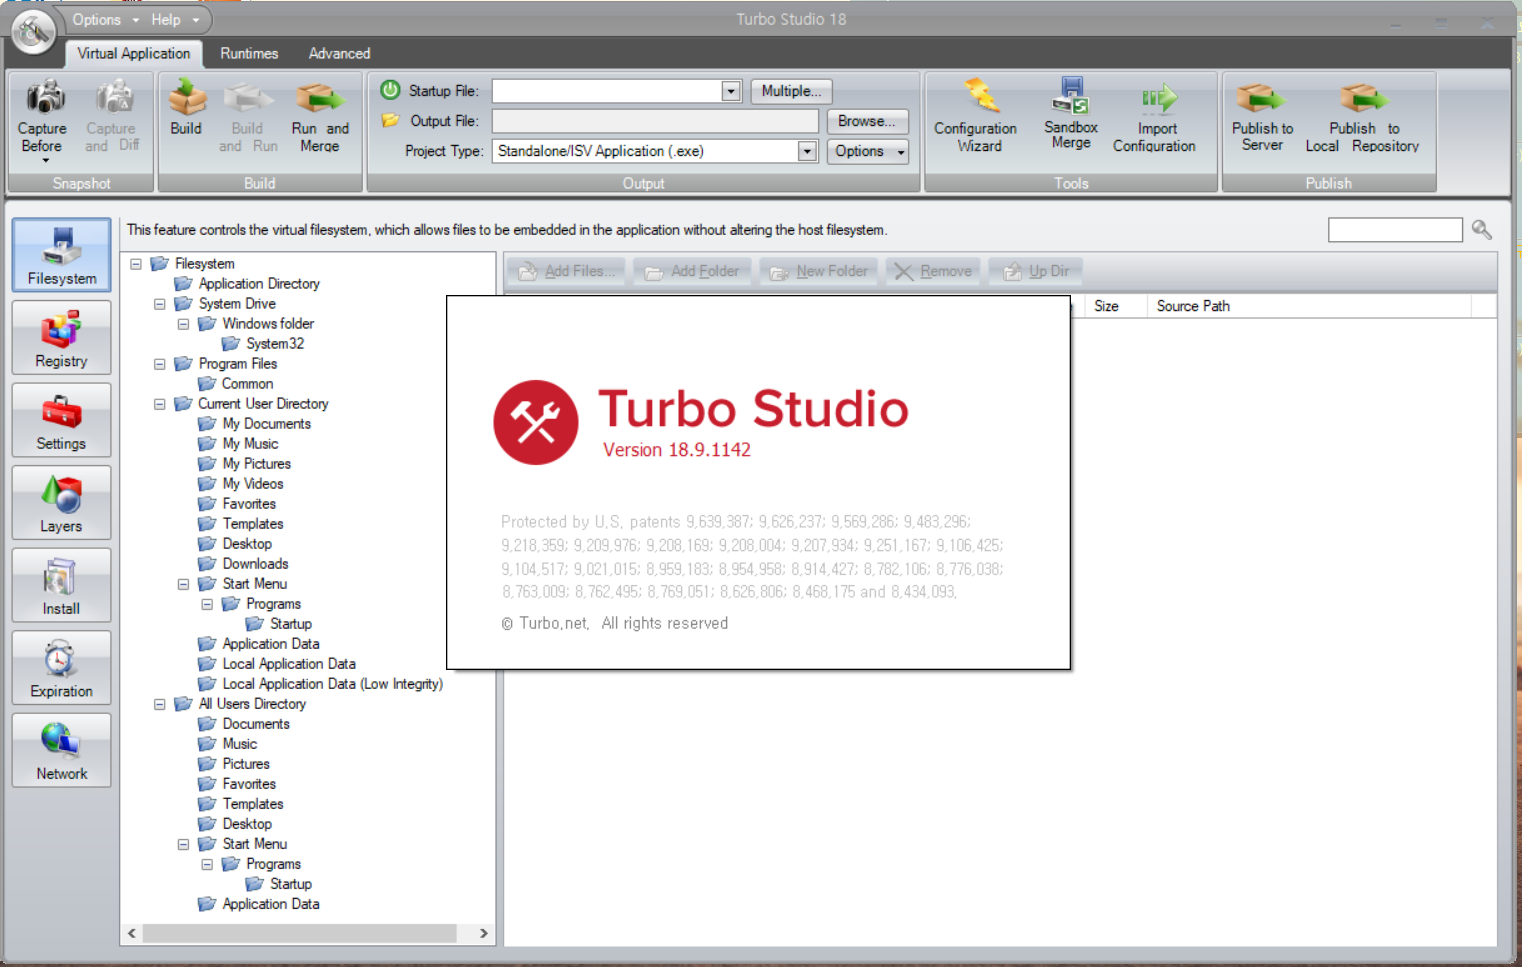Click the Turbo Studio application orb button
Image resolution: width=1522 pixels, height=967 pixels.
[x=33, y=33]
